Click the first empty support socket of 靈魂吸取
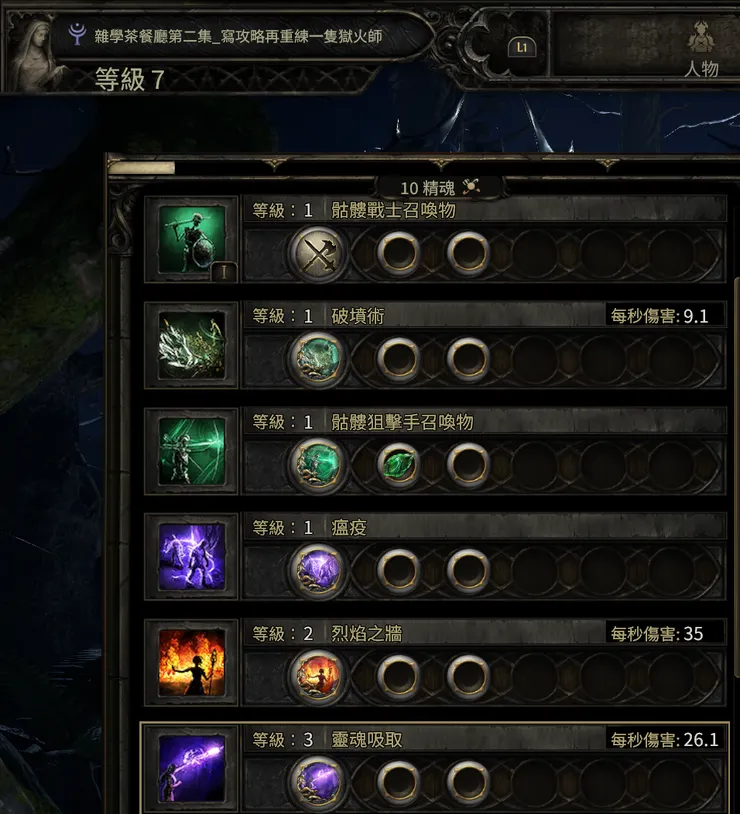740x814 pixels. tap(398, 782)
